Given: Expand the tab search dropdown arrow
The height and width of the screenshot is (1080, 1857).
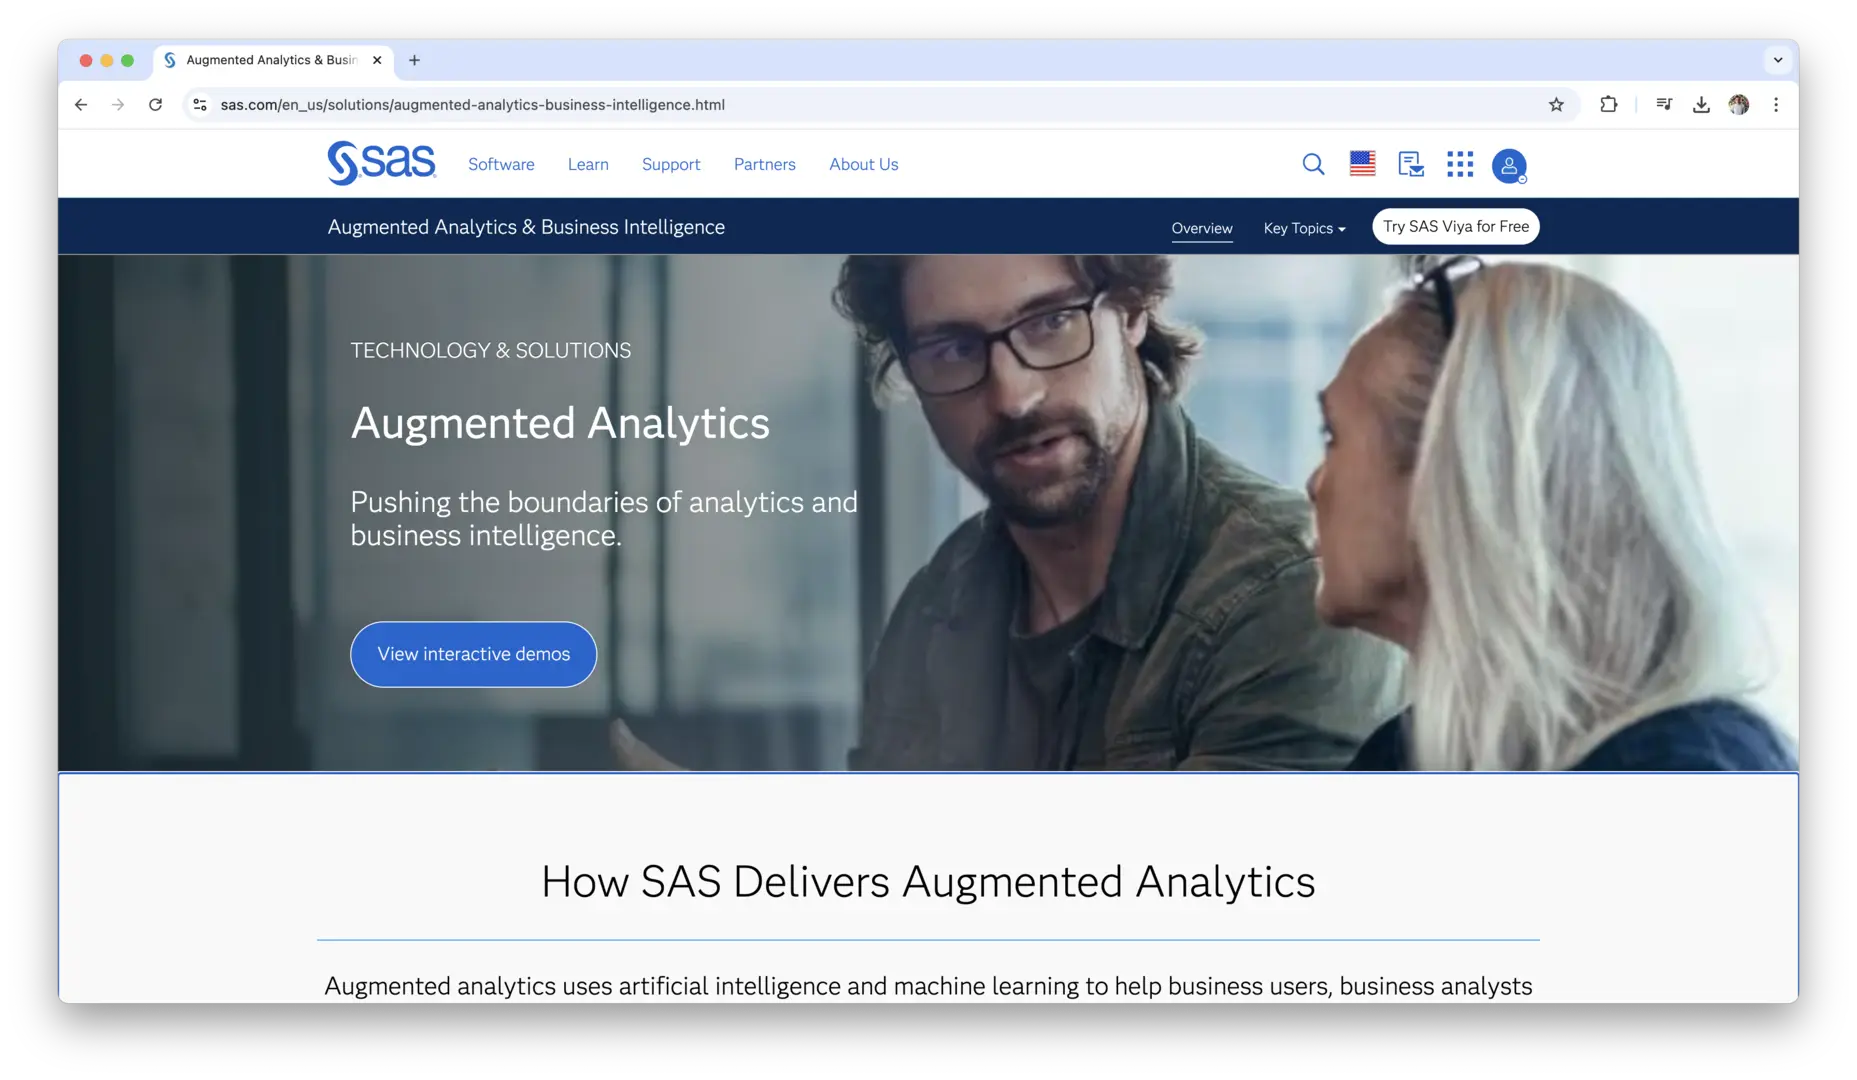Looking at the screenshot, I should tap(1777, 60).
